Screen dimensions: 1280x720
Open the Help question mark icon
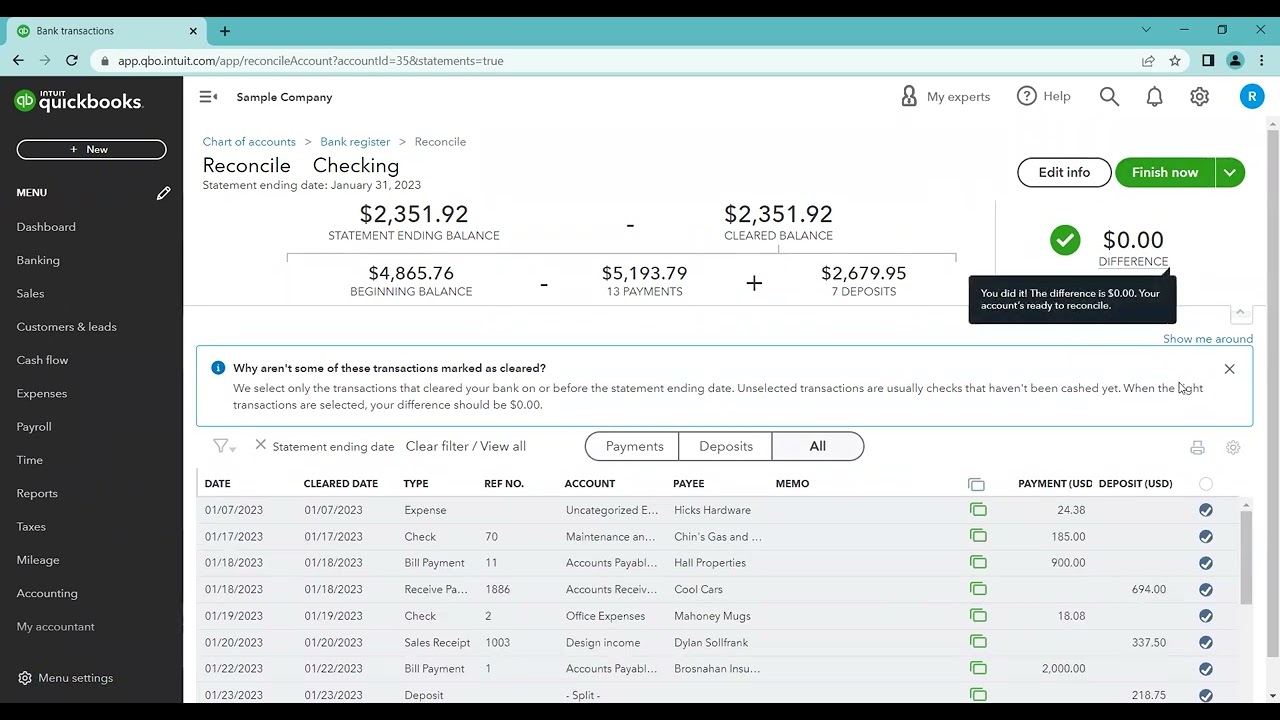(x=1027, y=96)
